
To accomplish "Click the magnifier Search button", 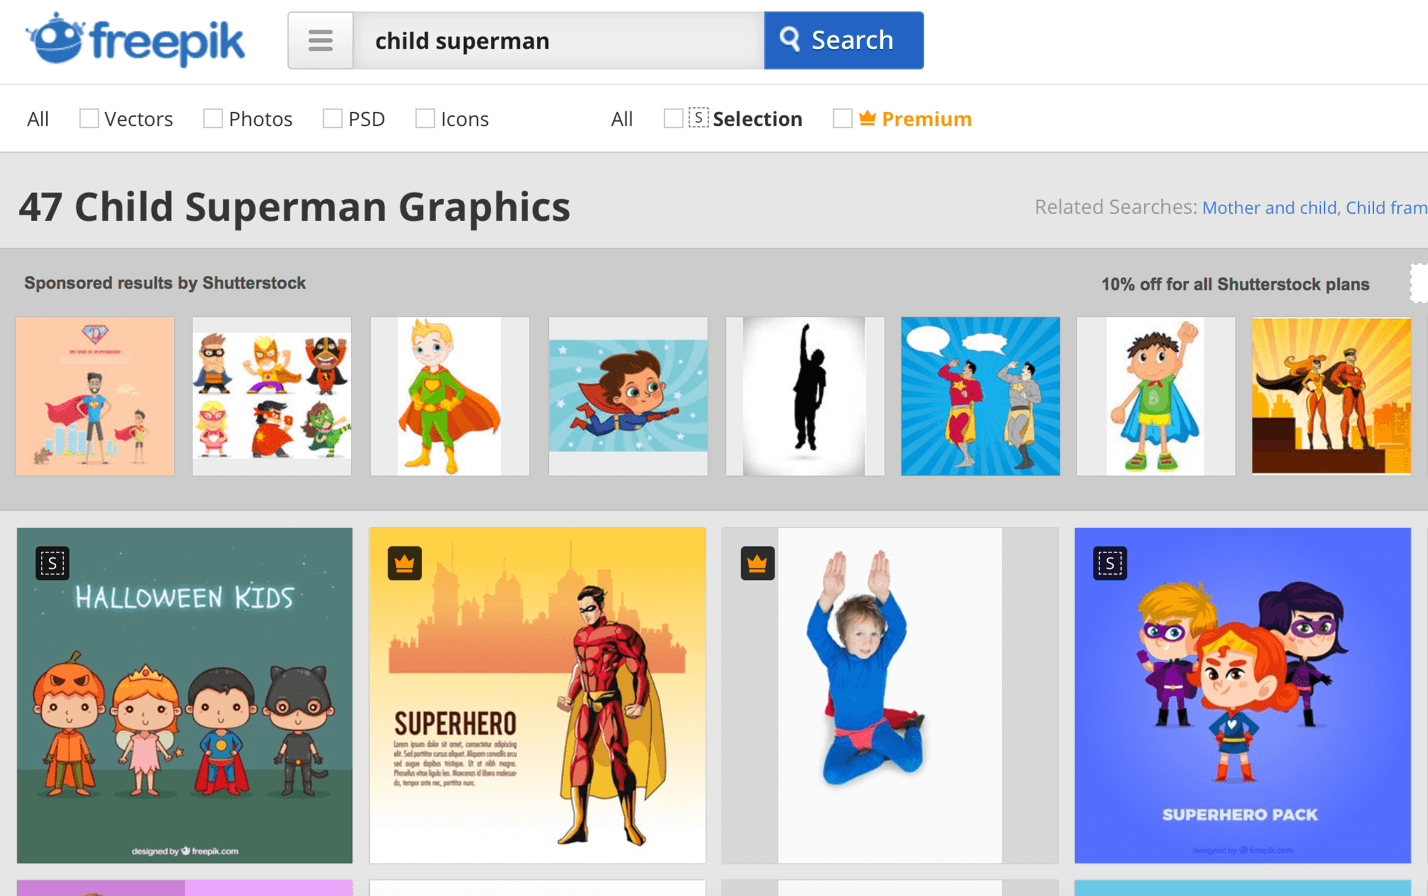I will [843, 41].
